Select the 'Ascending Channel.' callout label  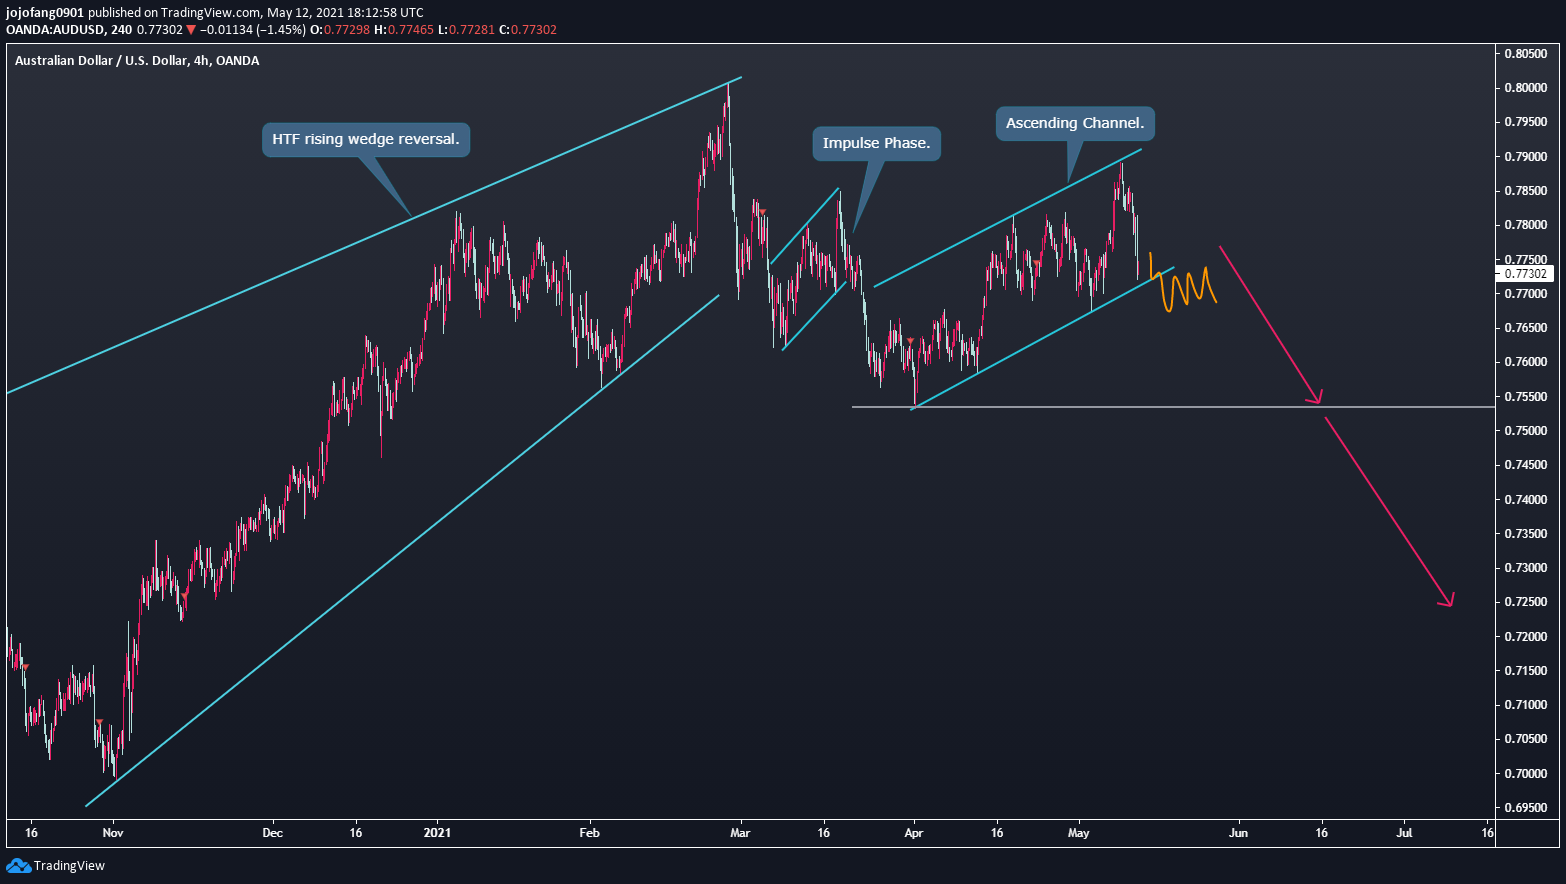coord(1075,123)
